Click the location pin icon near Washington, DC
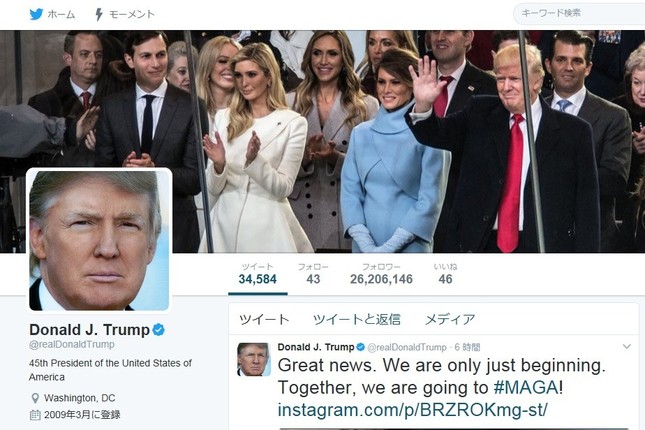The height and width of the screenshot is (430, 645). click(35, 398)
